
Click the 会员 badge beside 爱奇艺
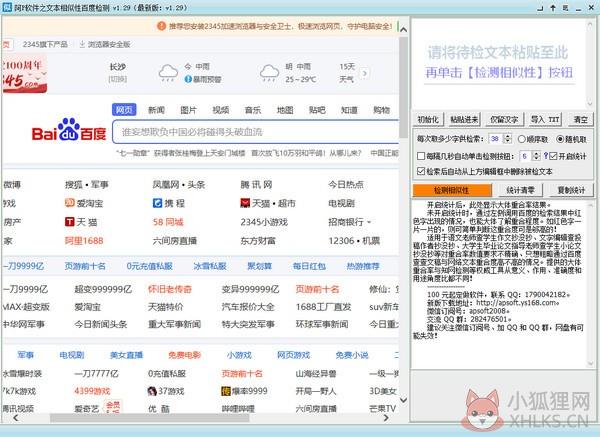coord(113,406)
